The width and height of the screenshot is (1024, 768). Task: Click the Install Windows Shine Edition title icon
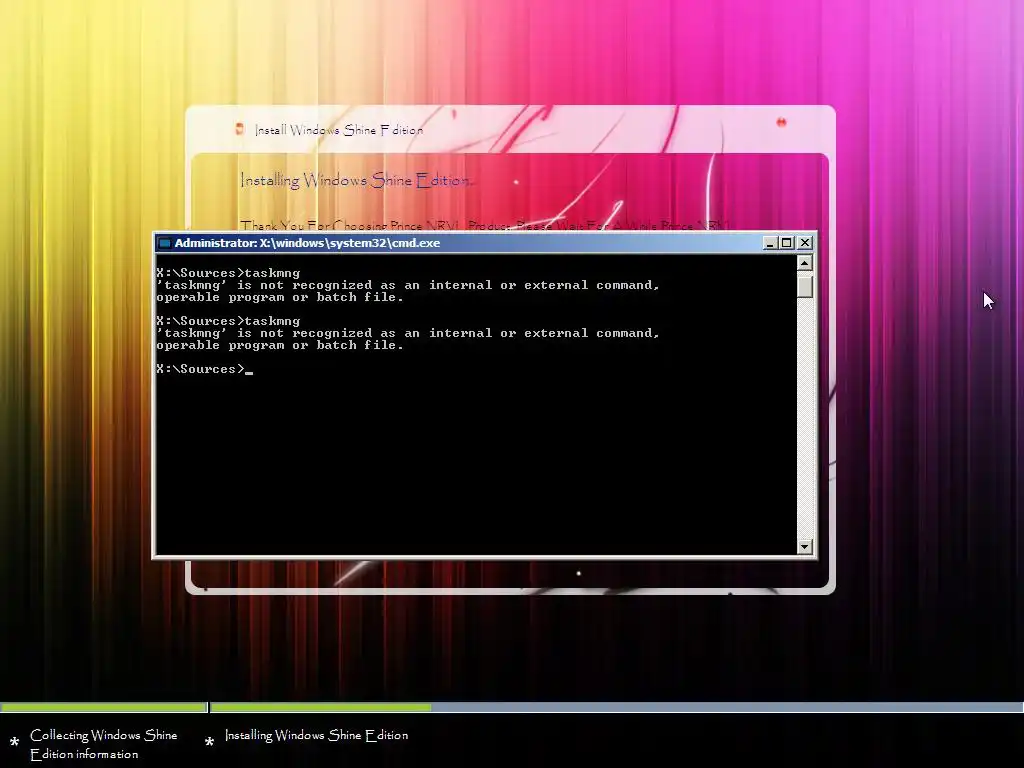coord(240,129)
